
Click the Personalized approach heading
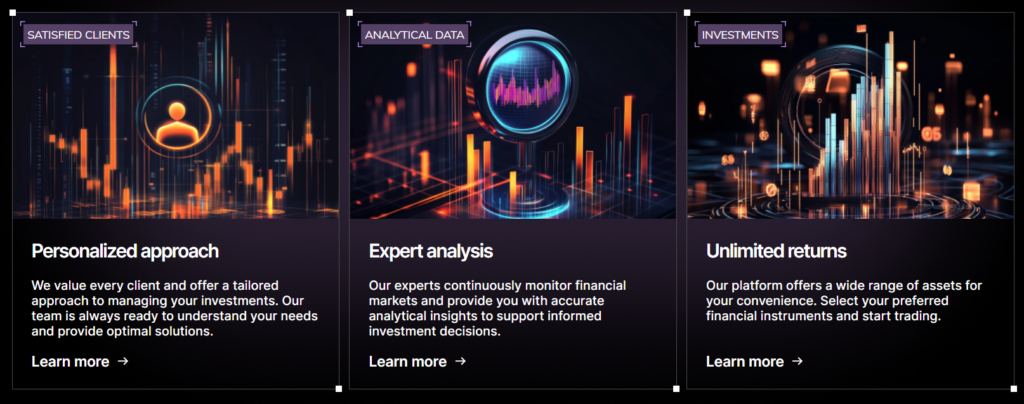pos(125,250)
